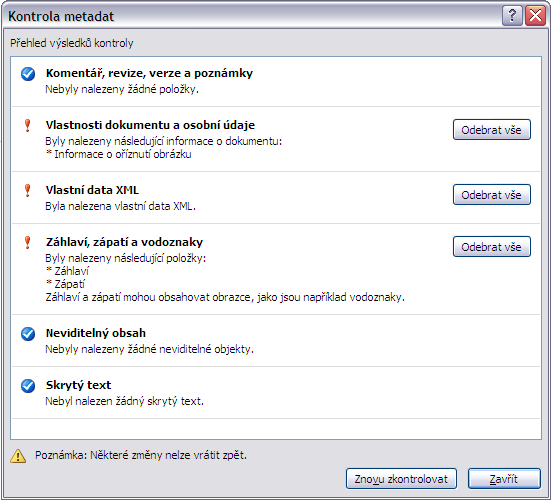552x500 pixels.
Task: Open the question mark help button
Action: coord(512,16)
